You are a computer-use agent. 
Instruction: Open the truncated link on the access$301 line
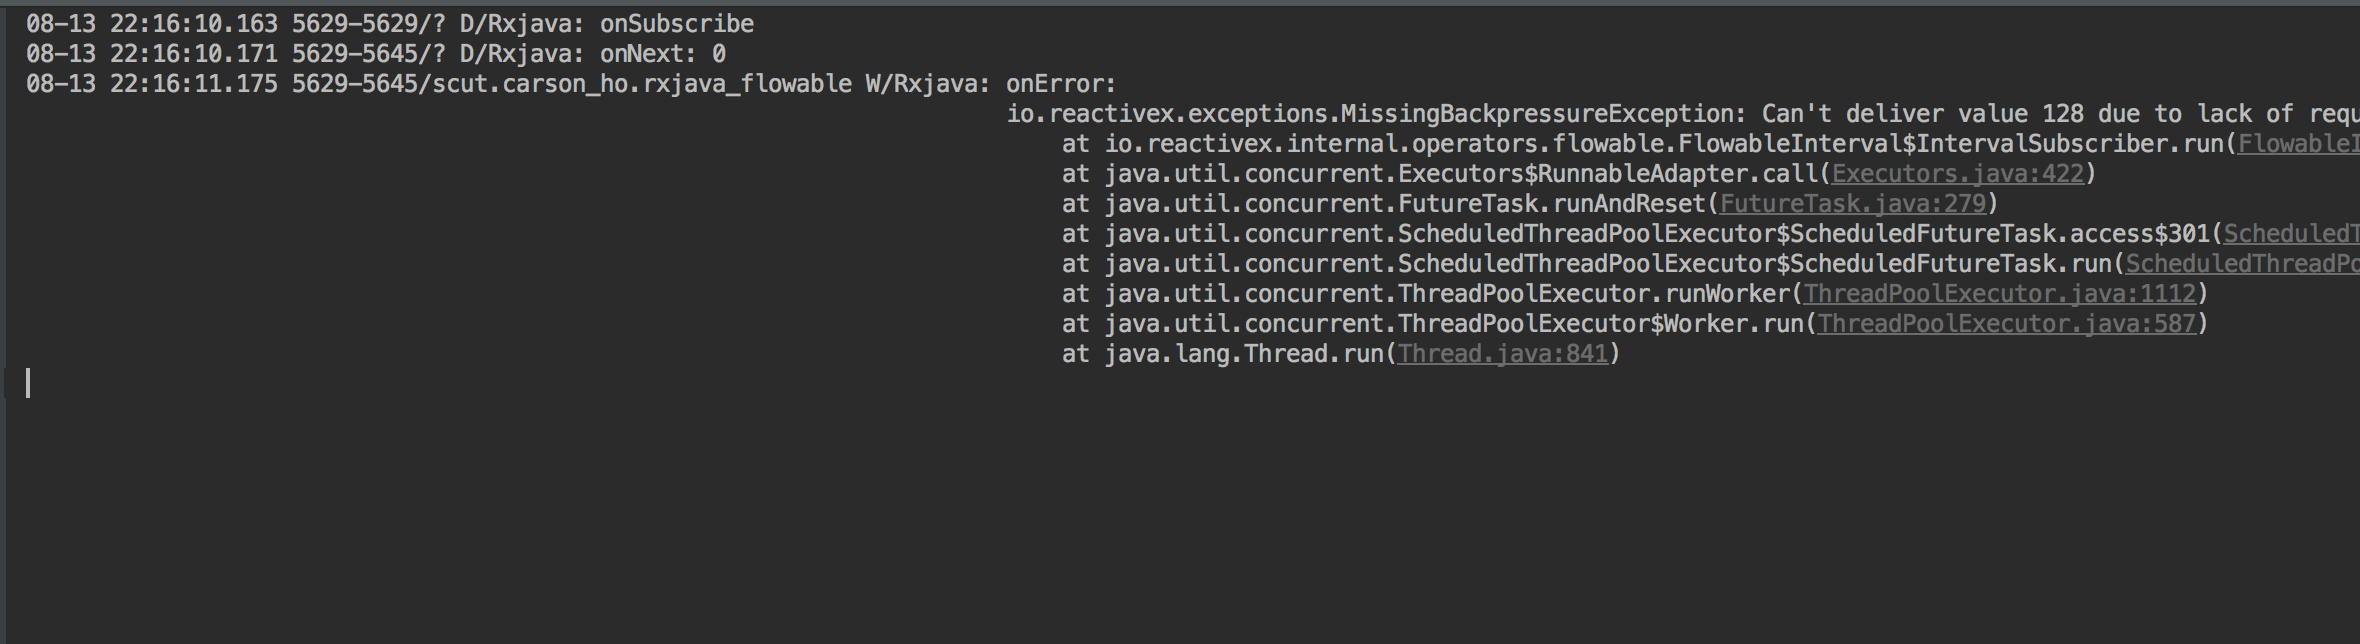click(2291, 234)
